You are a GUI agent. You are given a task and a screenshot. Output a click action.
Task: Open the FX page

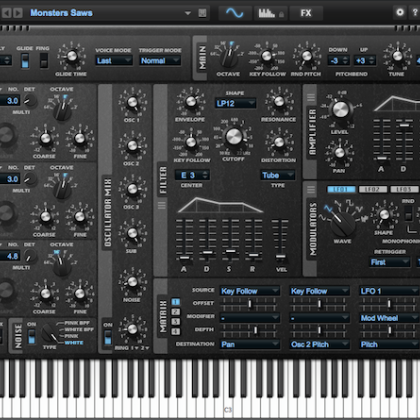click(306, 13)
